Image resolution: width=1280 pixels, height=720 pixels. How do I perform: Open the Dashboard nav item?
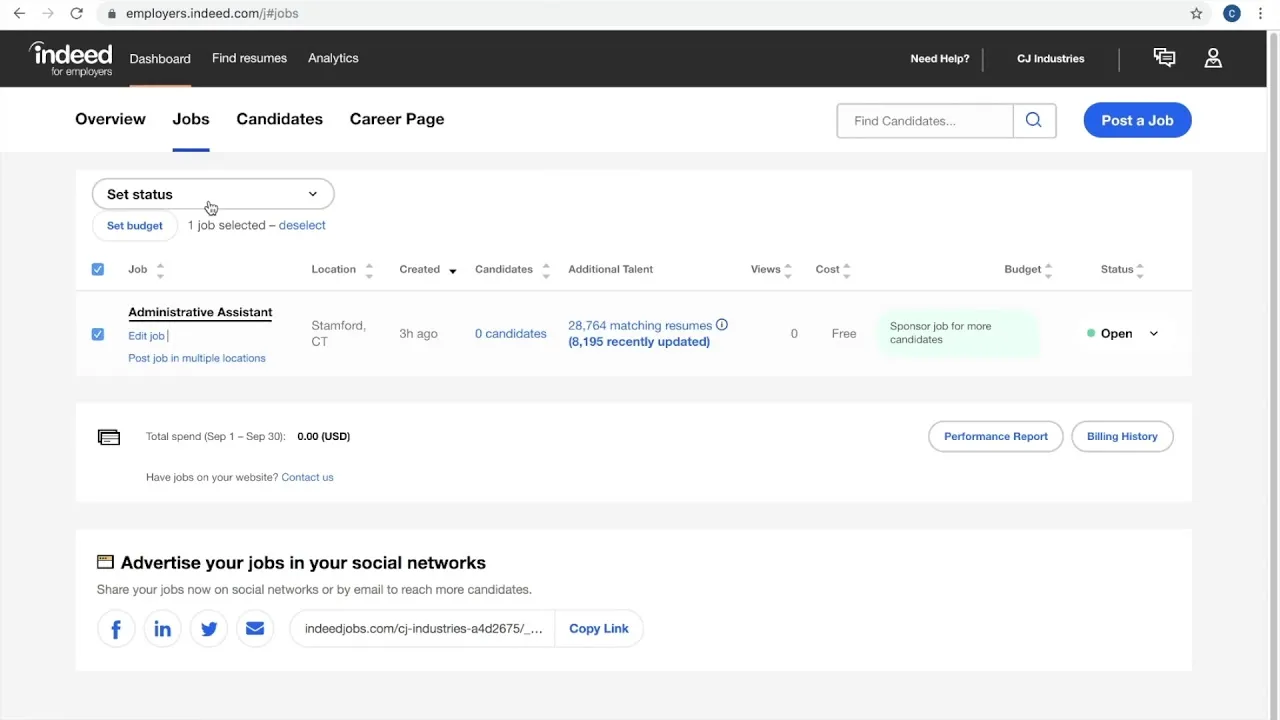coord(160,59)
